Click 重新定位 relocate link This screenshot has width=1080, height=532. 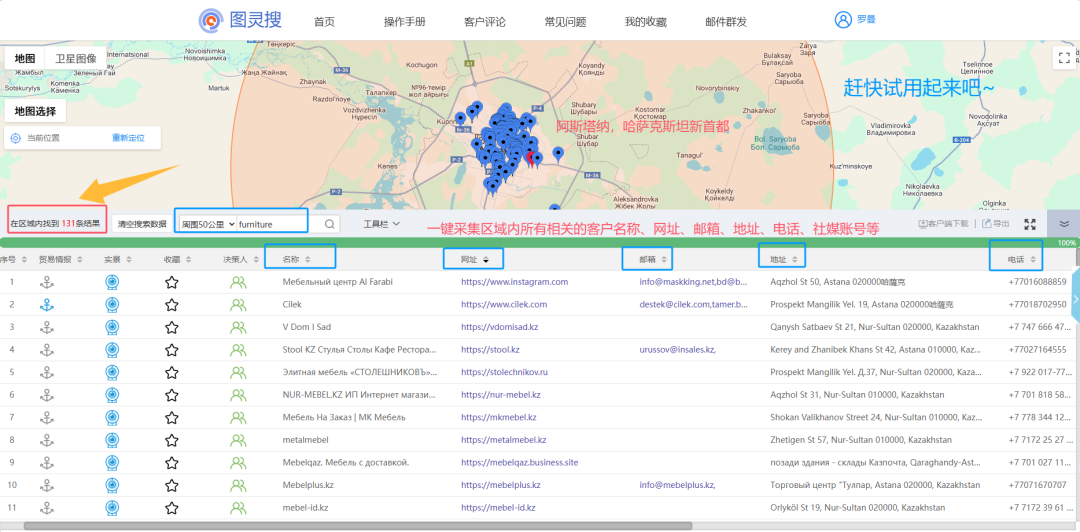click(x=129, y=138)
